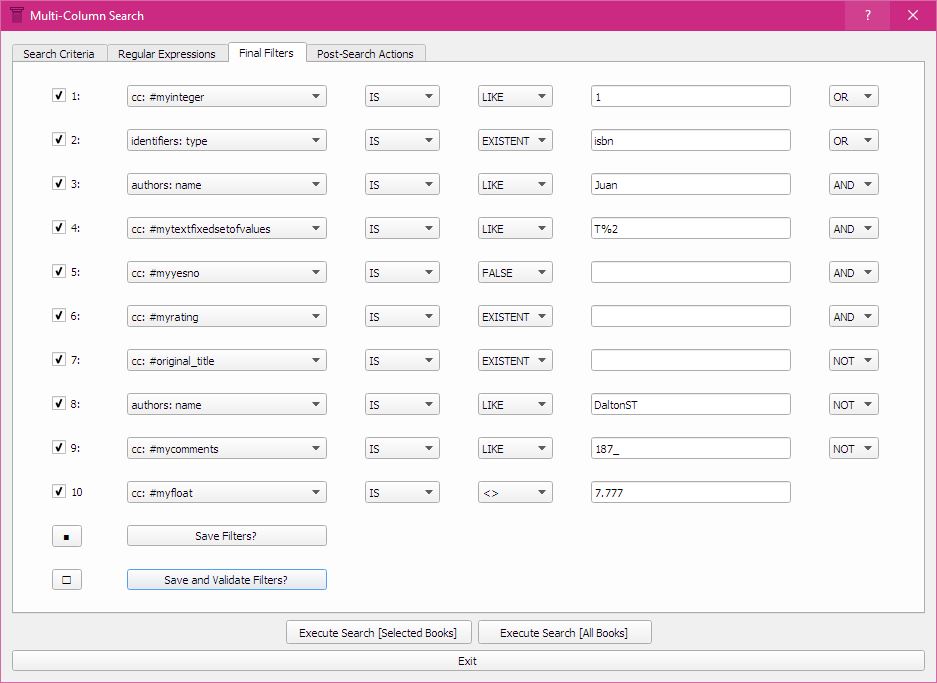Open the NOT connector dropdown in row 8
This screenshot has width=937, height=683.
[853, 405]
